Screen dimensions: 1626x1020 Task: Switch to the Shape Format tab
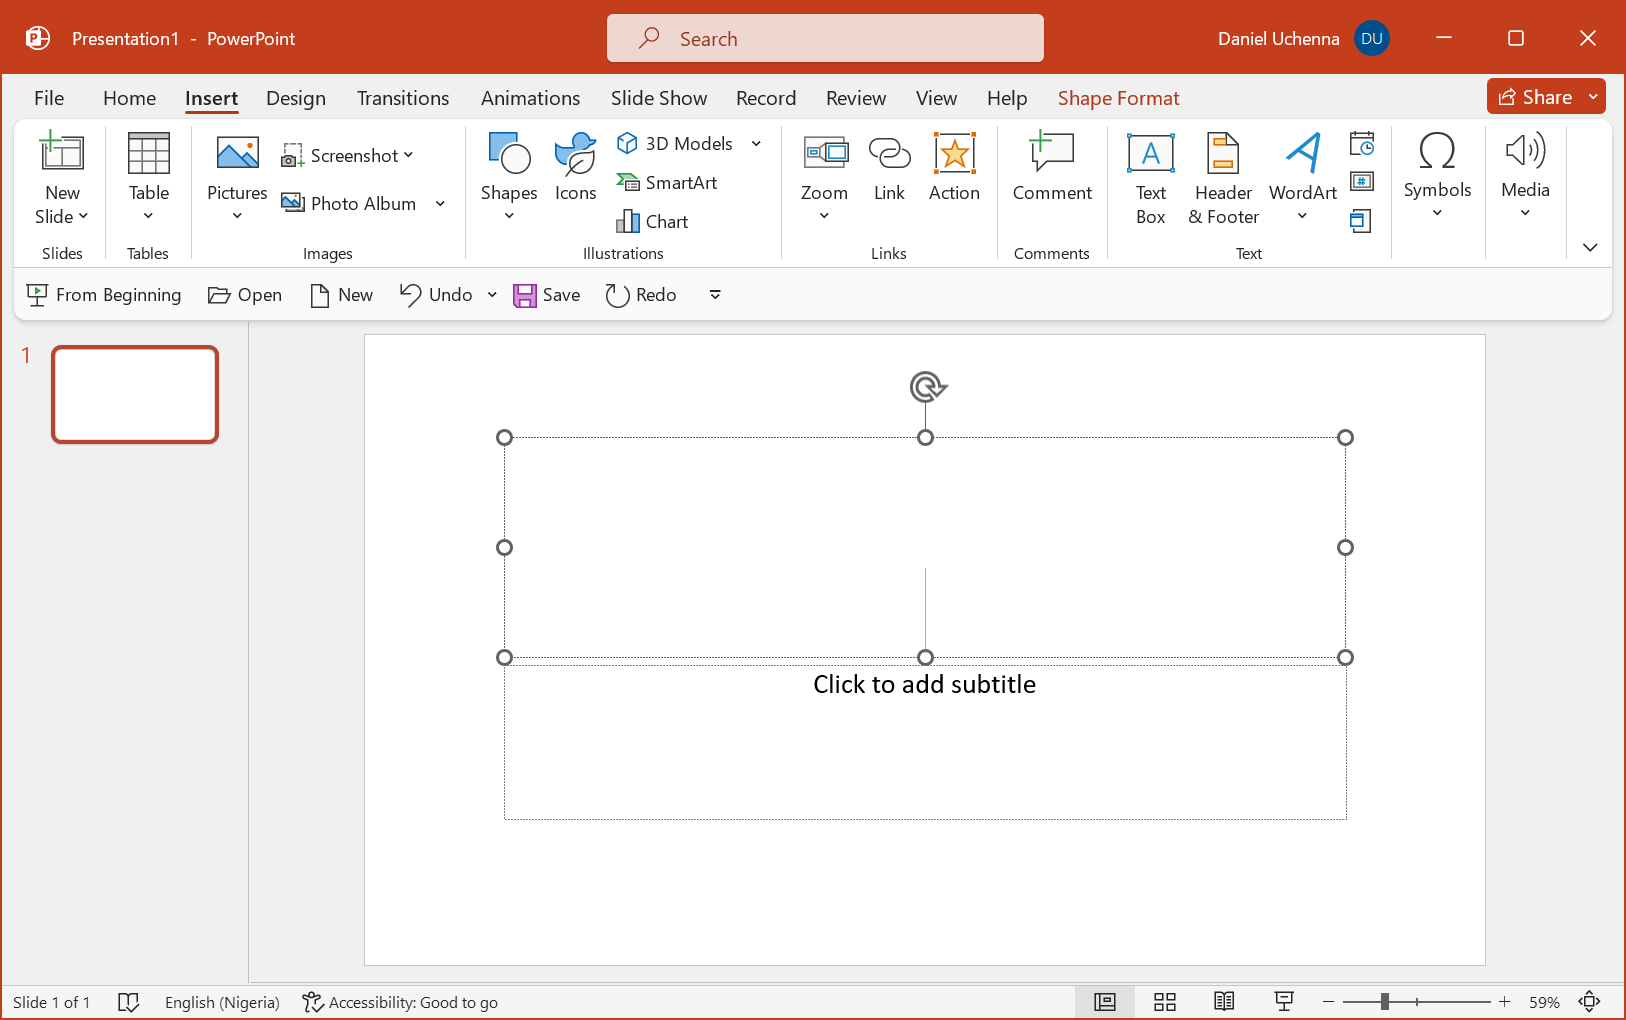click(1118, 98)
